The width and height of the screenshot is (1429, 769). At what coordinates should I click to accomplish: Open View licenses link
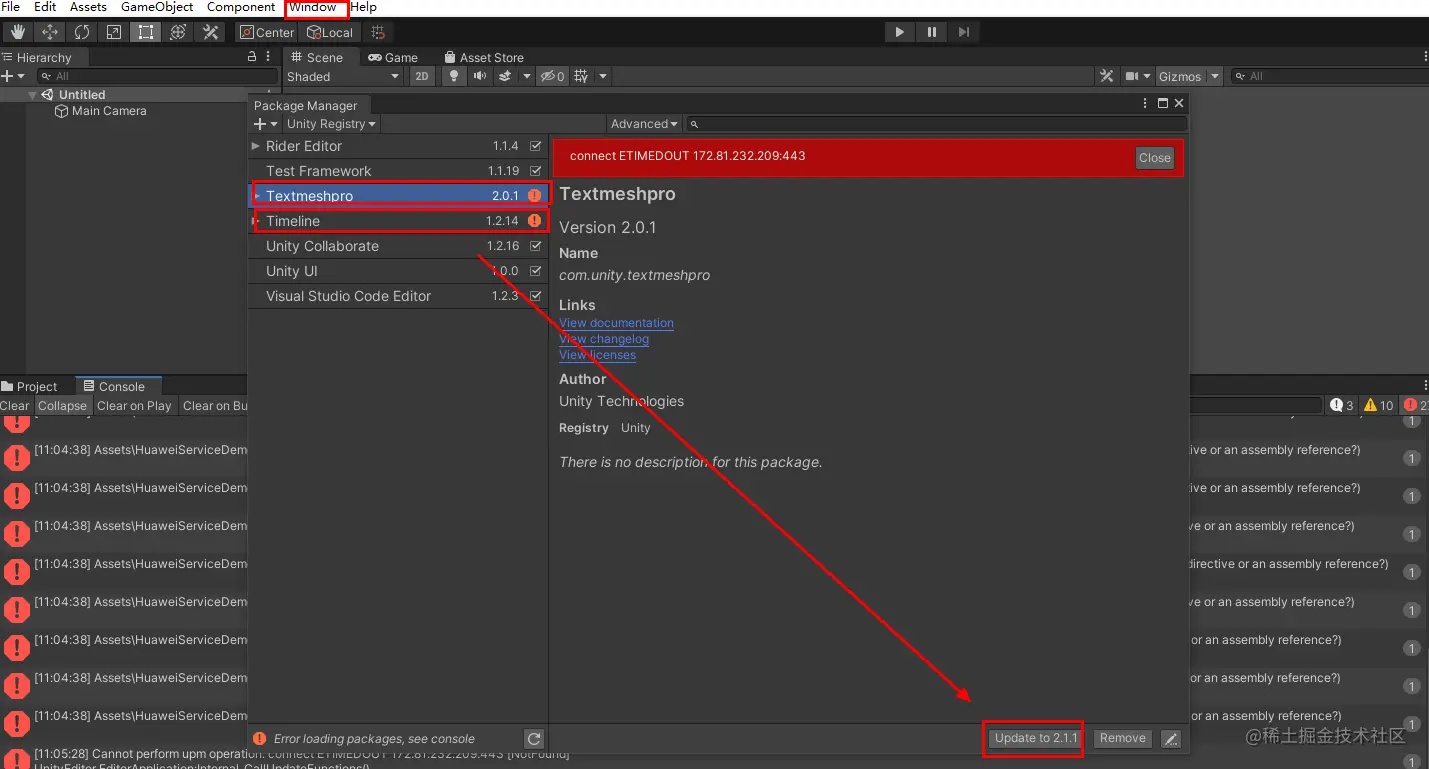(597, 355)
